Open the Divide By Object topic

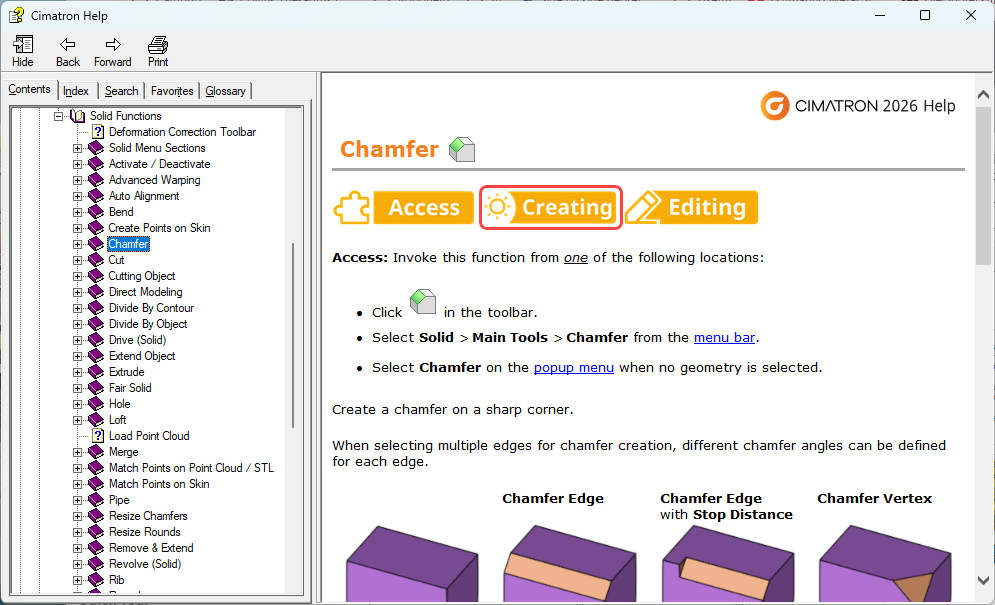point(148,324)
